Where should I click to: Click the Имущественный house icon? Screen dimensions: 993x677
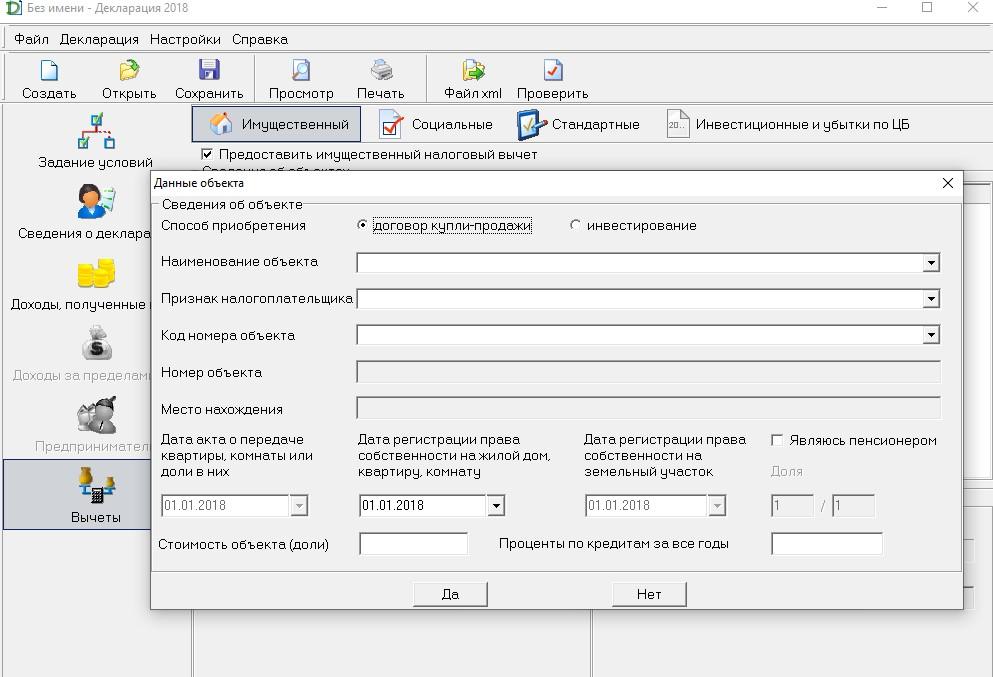(221, 123)
